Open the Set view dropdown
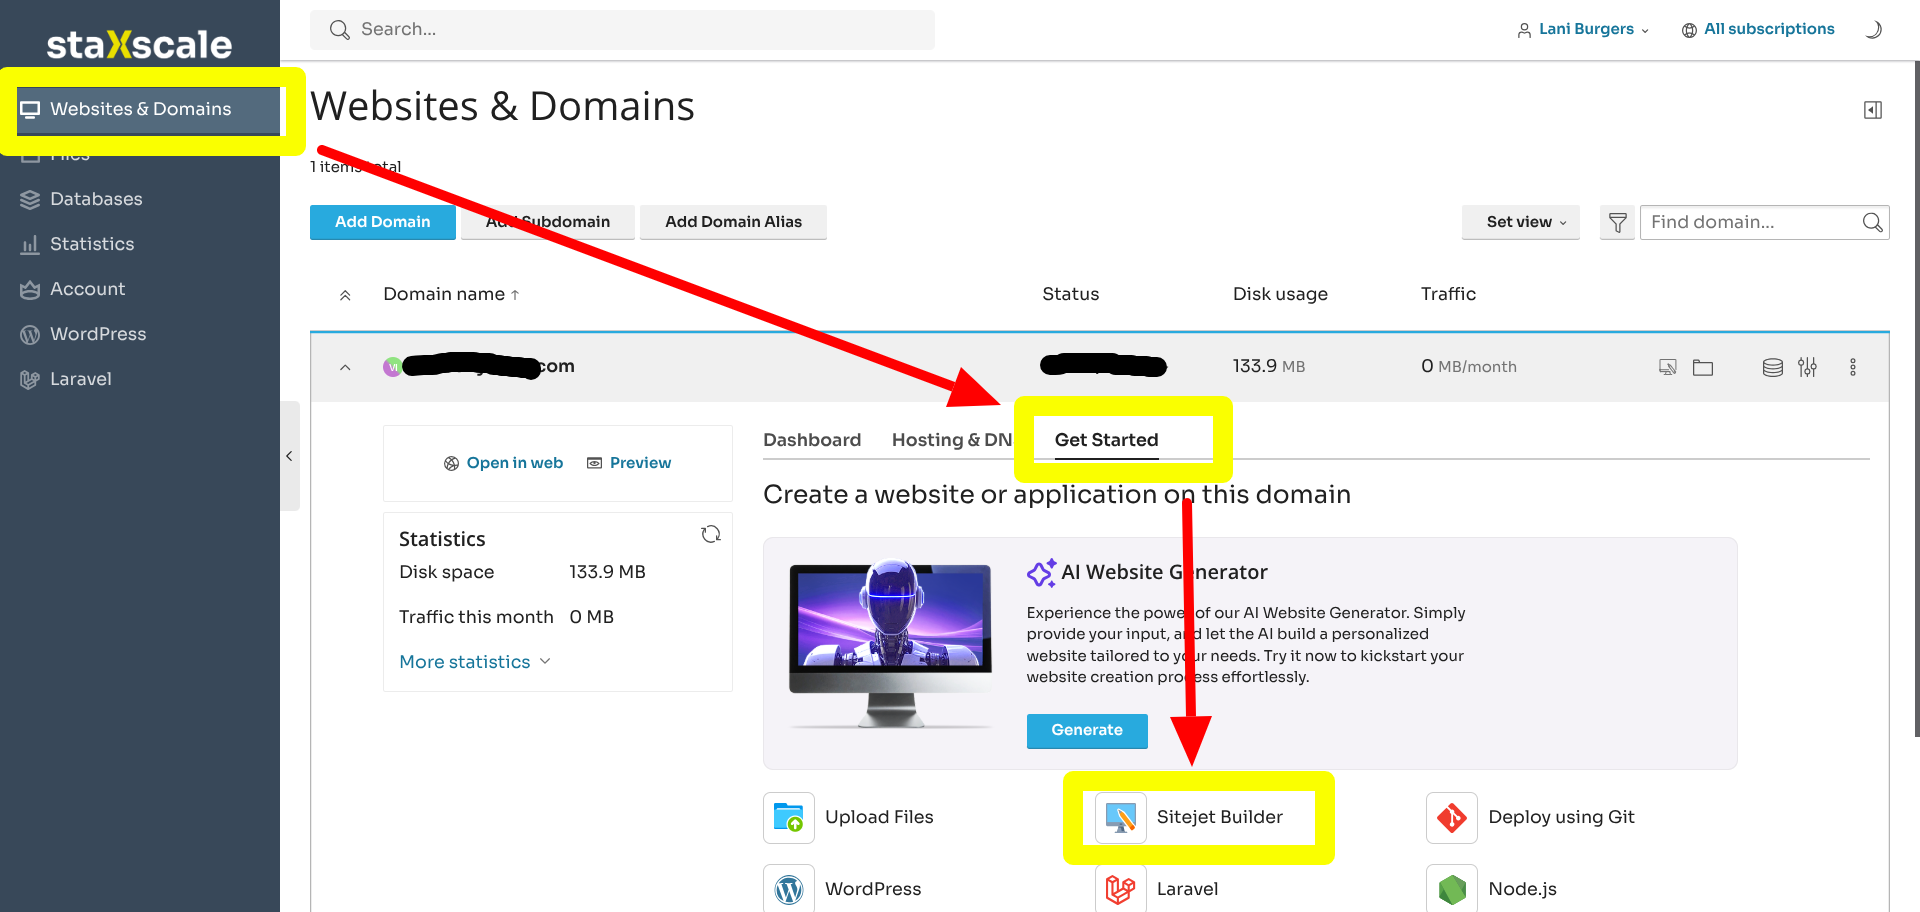 [1521, 222]
